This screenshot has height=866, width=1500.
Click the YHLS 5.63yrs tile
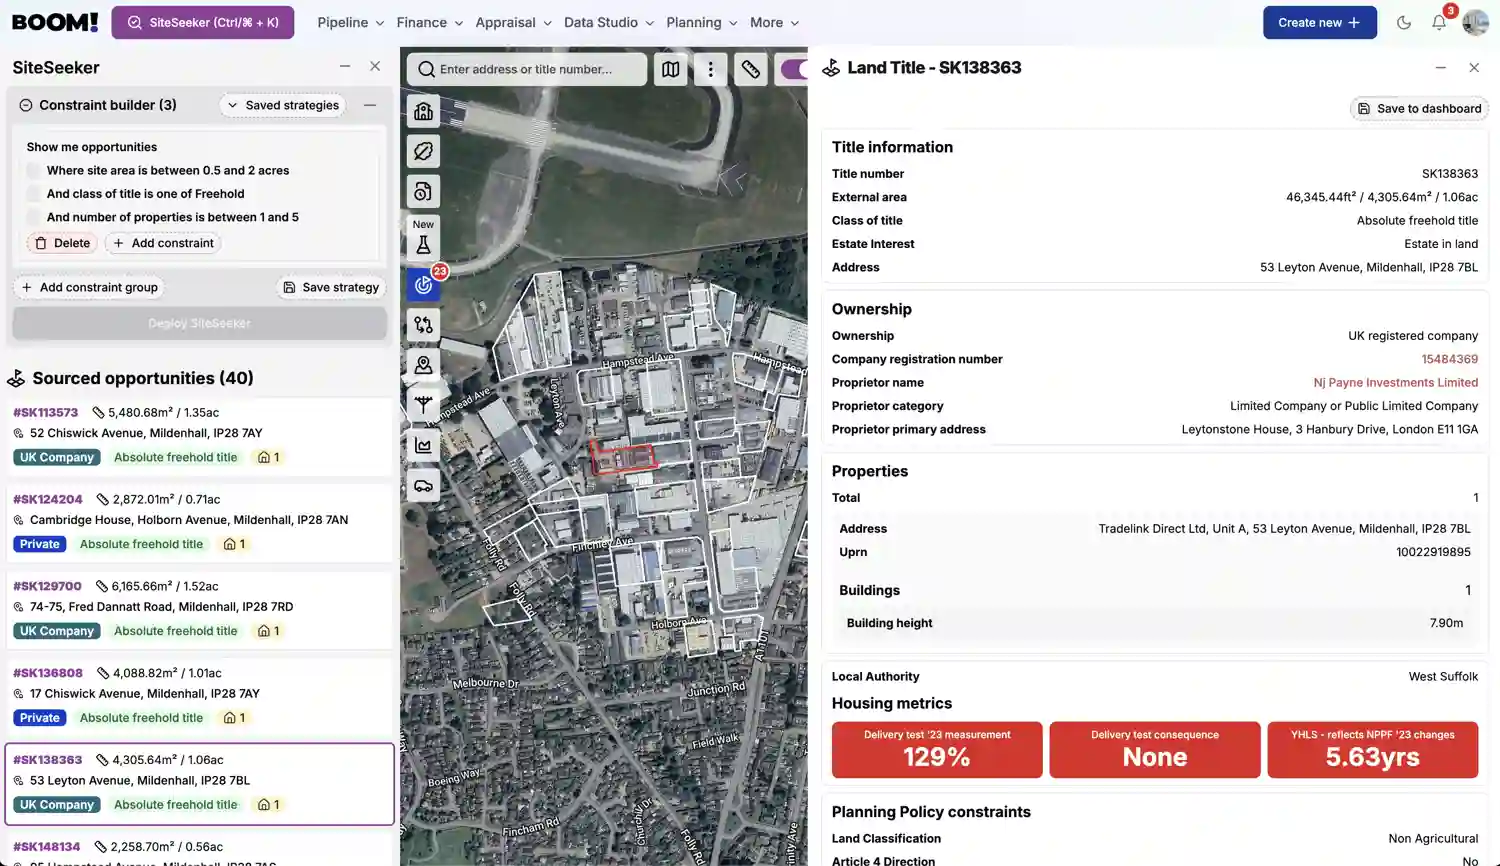1372,750
